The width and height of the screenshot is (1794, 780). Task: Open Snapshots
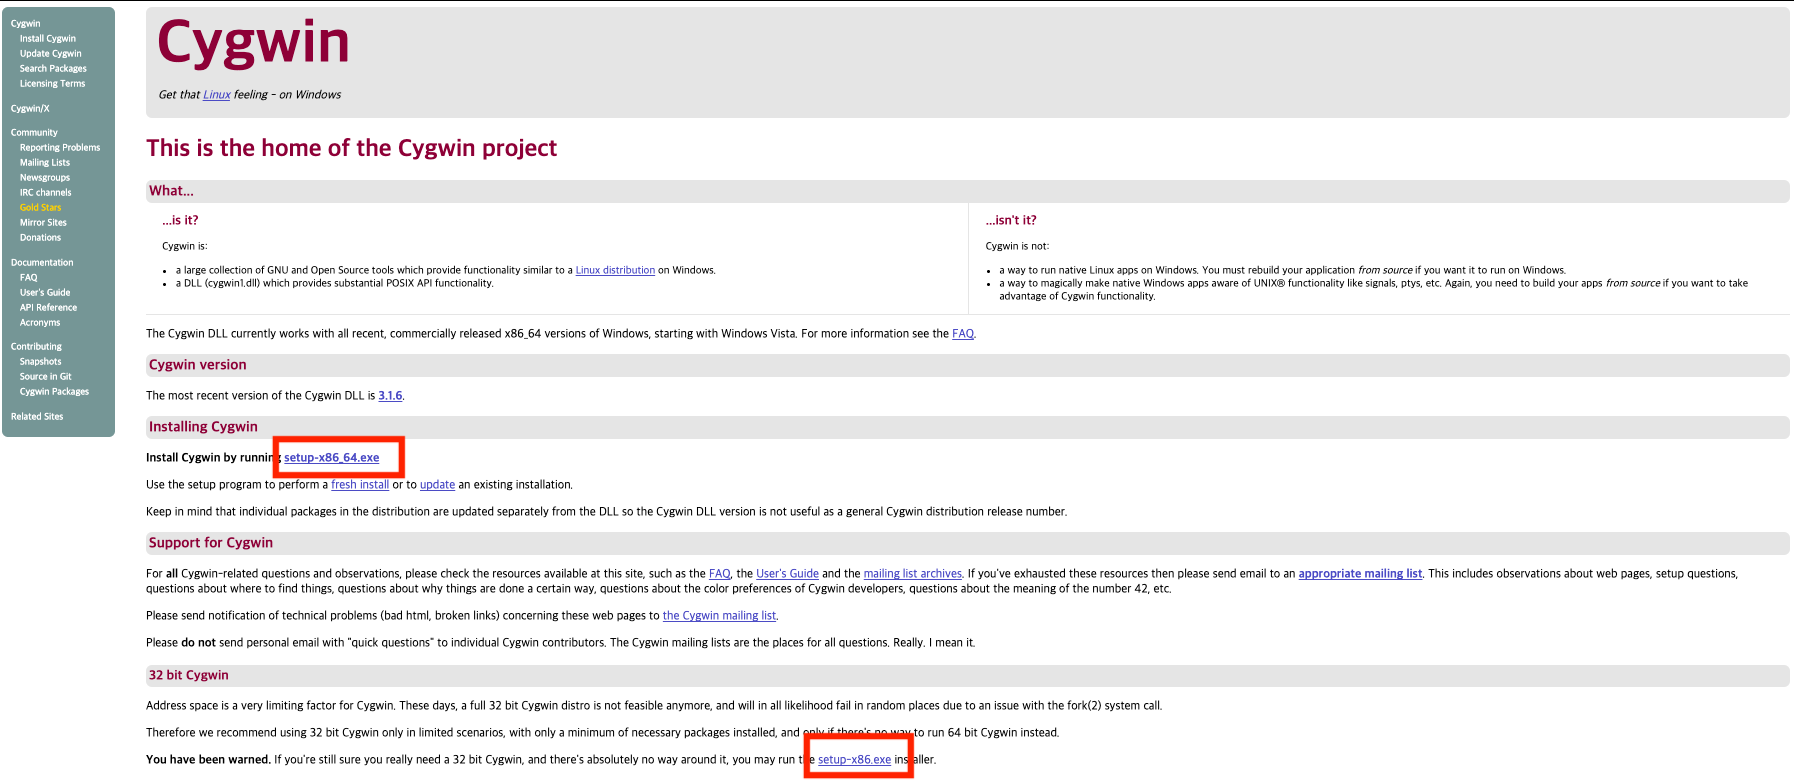click(40, 361)
